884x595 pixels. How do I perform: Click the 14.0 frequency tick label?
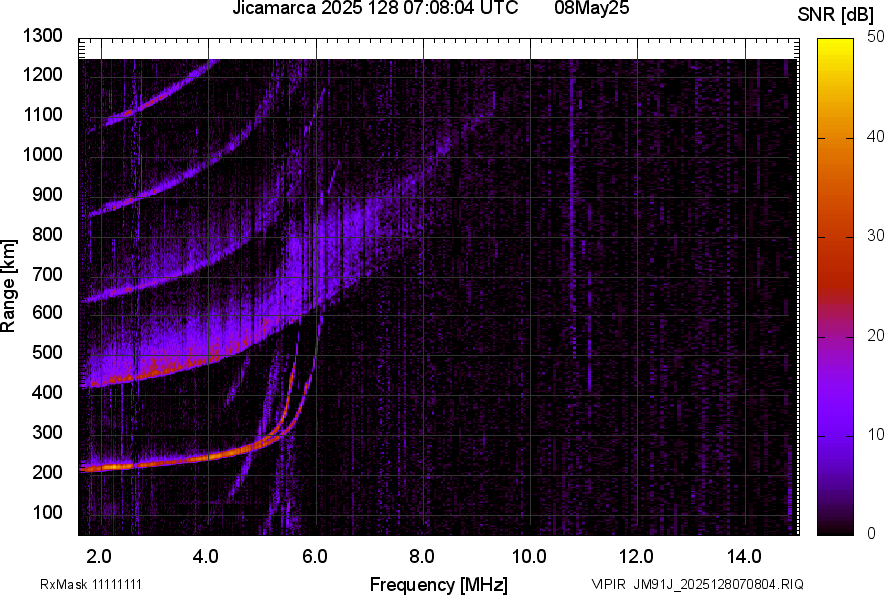click(x=744, y=557)
